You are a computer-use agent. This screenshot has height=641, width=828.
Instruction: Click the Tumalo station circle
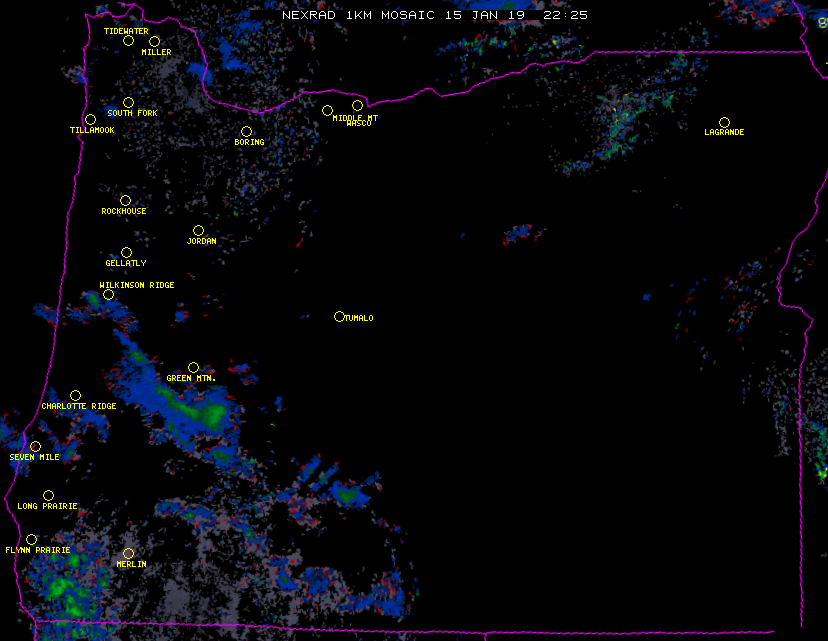[x=339, y=317]
